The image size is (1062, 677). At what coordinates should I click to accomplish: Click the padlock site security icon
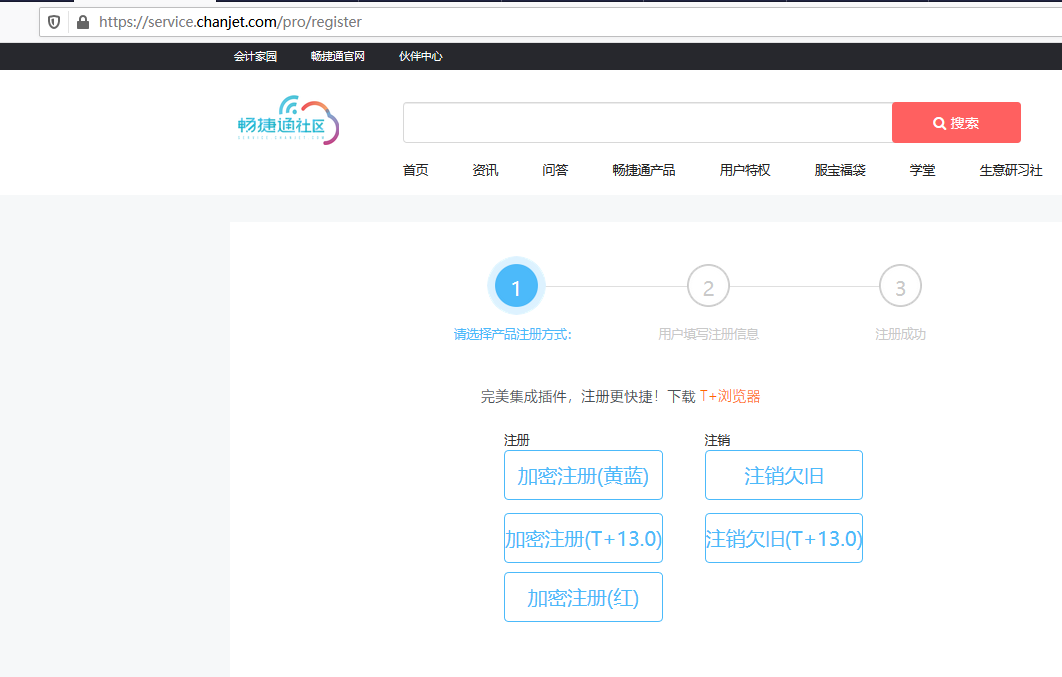pos(83,22)
